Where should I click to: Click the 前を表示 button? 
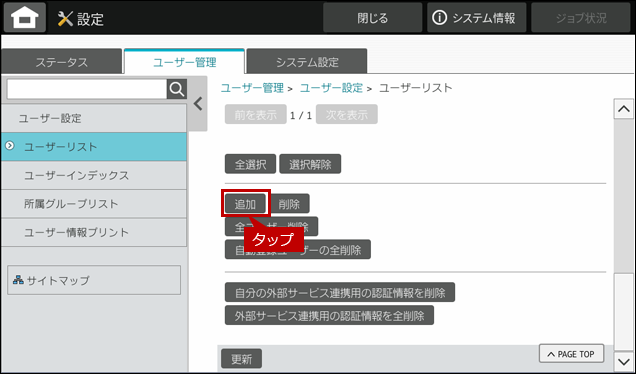click(256, 114)
